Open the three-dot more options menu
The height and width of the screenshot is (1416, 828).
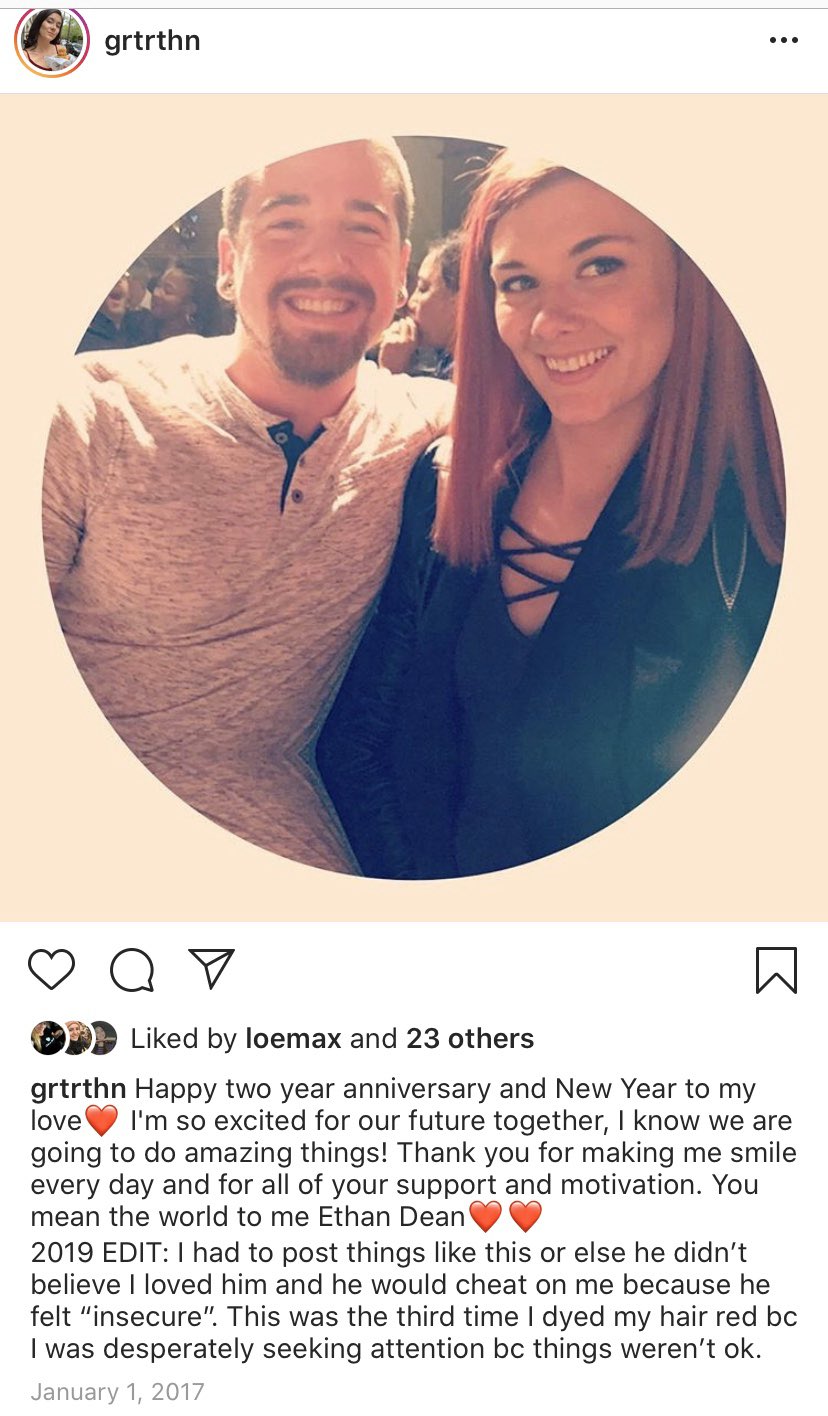pos(784,41)
